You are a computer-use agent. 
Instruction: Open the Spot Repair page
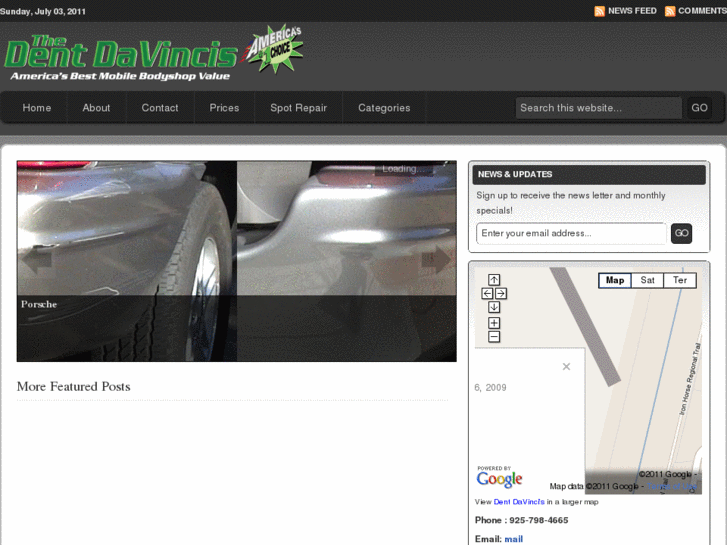click(299, 108)
